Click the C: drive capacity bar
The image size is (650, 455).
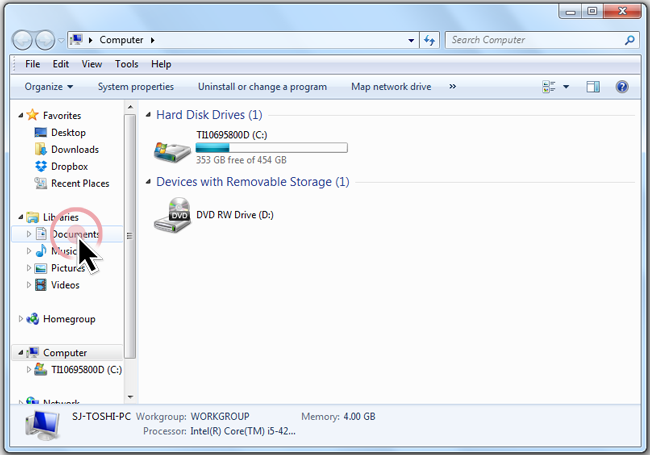click(x=272, y=148)
